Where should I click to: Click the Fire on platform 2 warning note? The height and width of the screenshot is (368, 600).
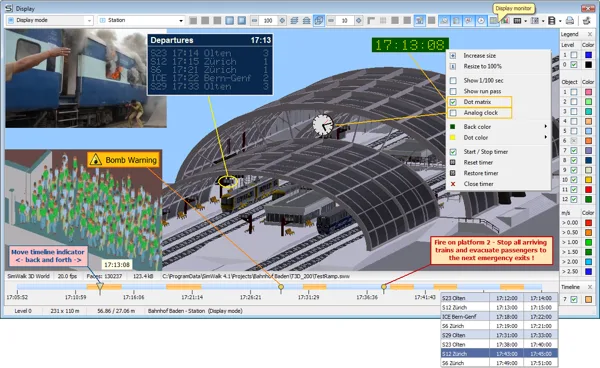(x=491, y=250)
